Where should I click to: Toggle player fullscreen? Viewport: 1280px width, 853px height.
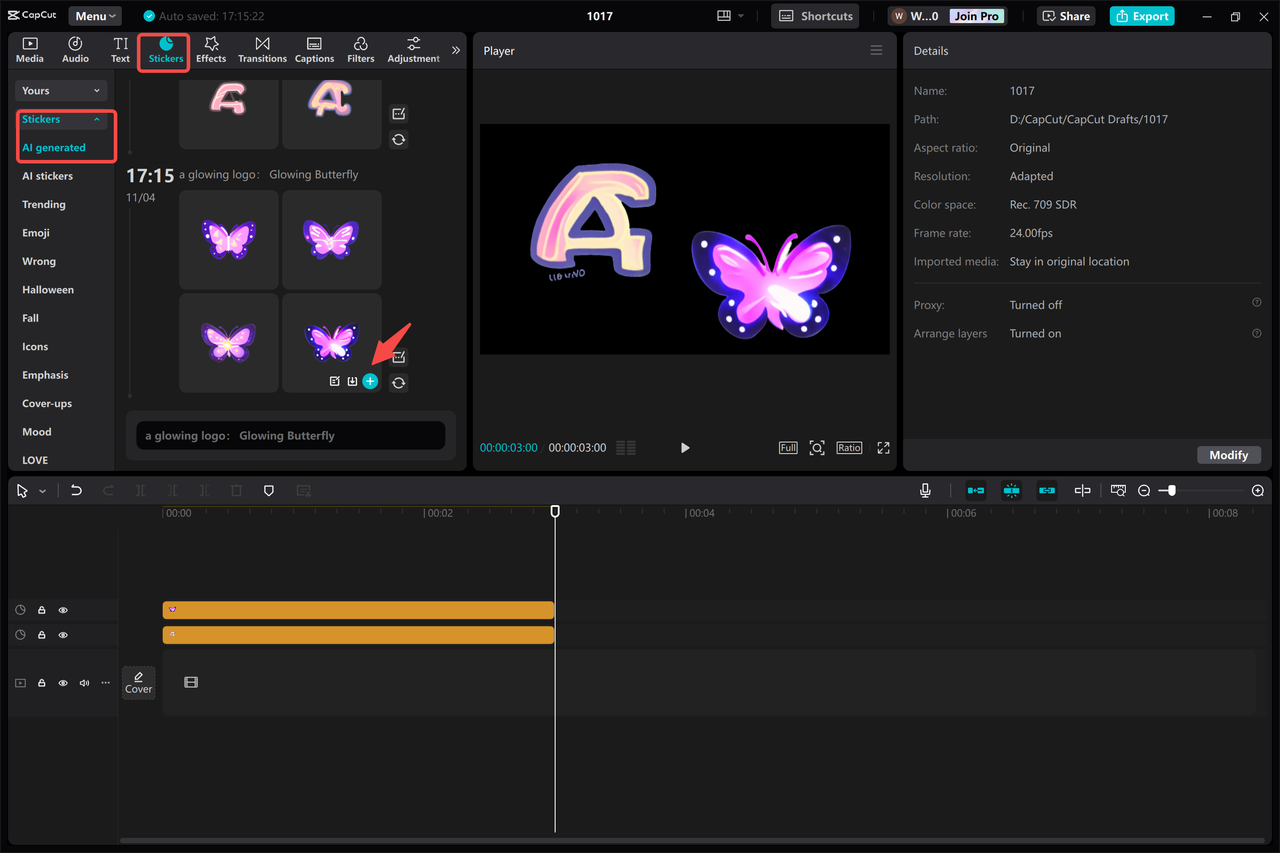(883, 448)
